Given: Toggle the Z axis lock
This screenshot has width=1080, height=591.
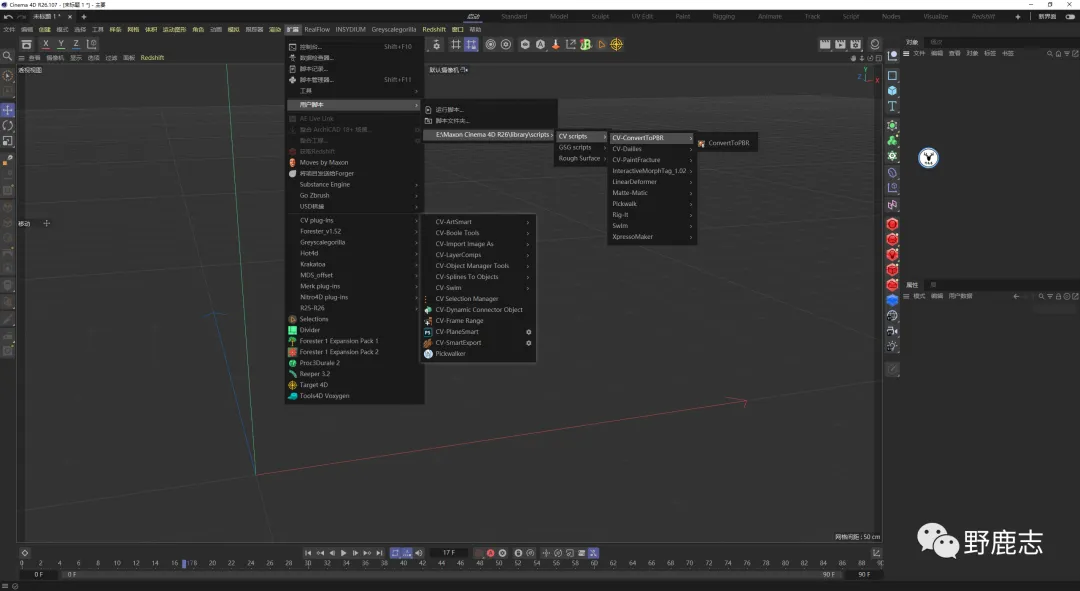Looking at the screenshot, I should (x=76, y=44).
